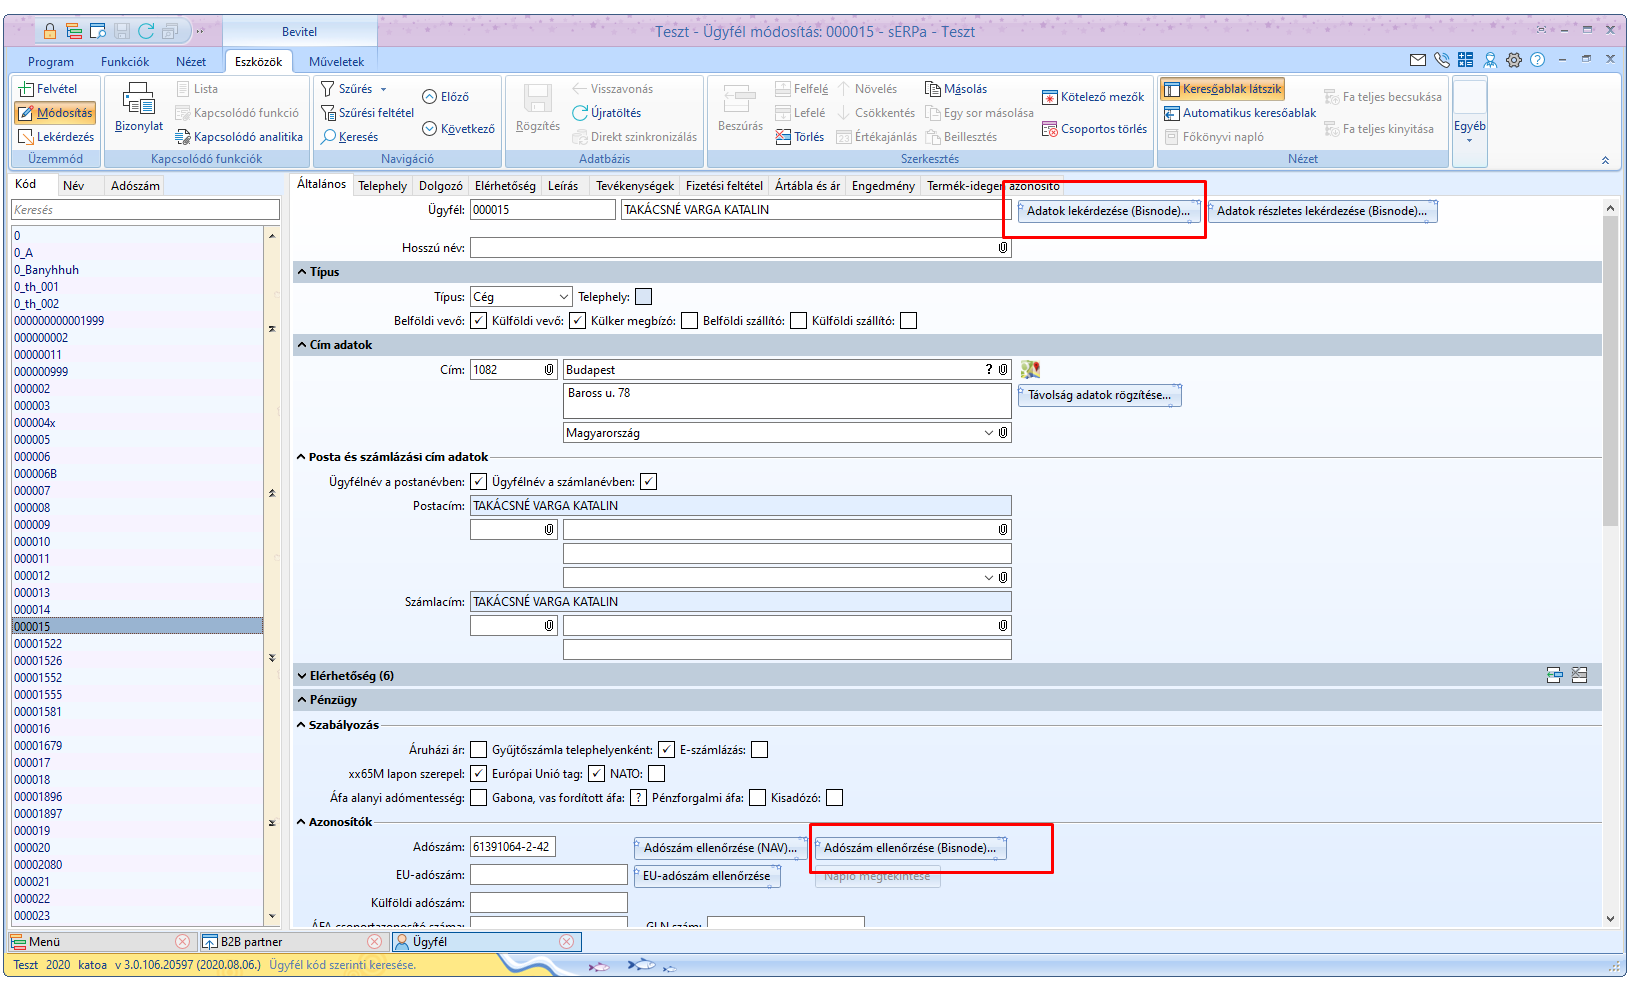Click the Csoportos törlés icon
This screenshot has width=1641, height=987.
pyautogui.click(x=1049, y=129)
